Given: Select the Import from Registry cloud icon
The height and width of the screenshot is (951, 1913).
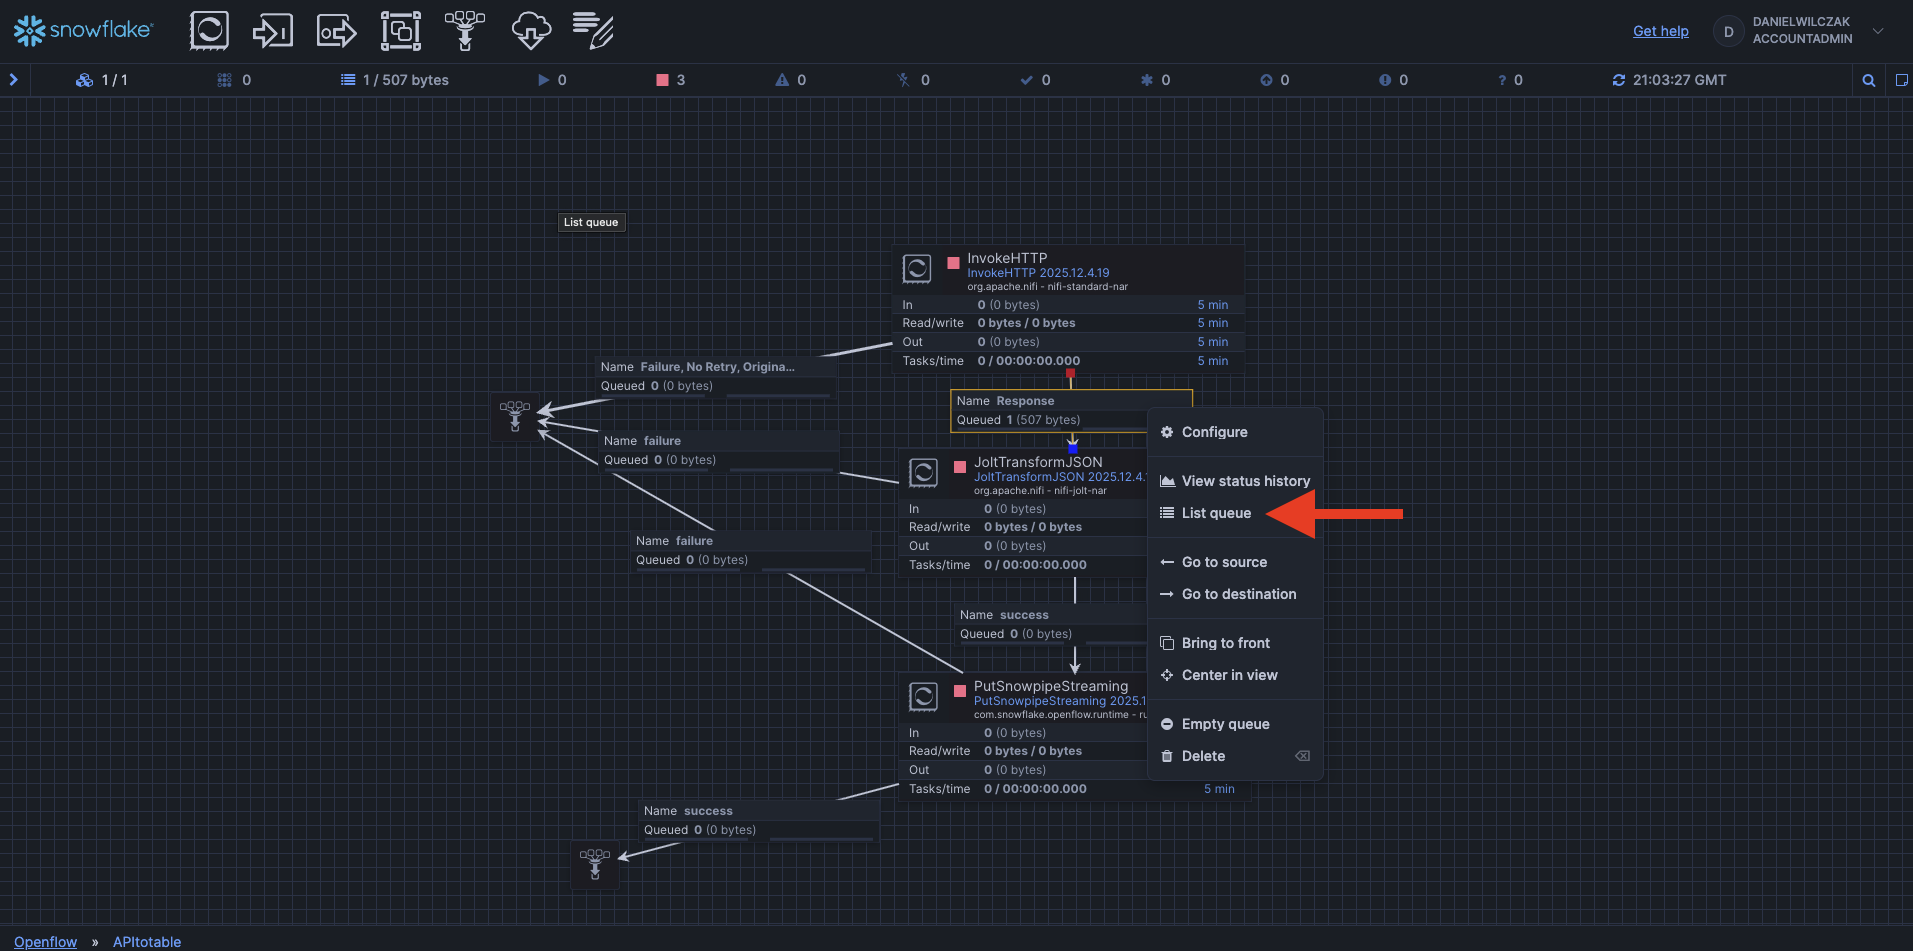Looking at the screenshot, I should tap(530, 31).
